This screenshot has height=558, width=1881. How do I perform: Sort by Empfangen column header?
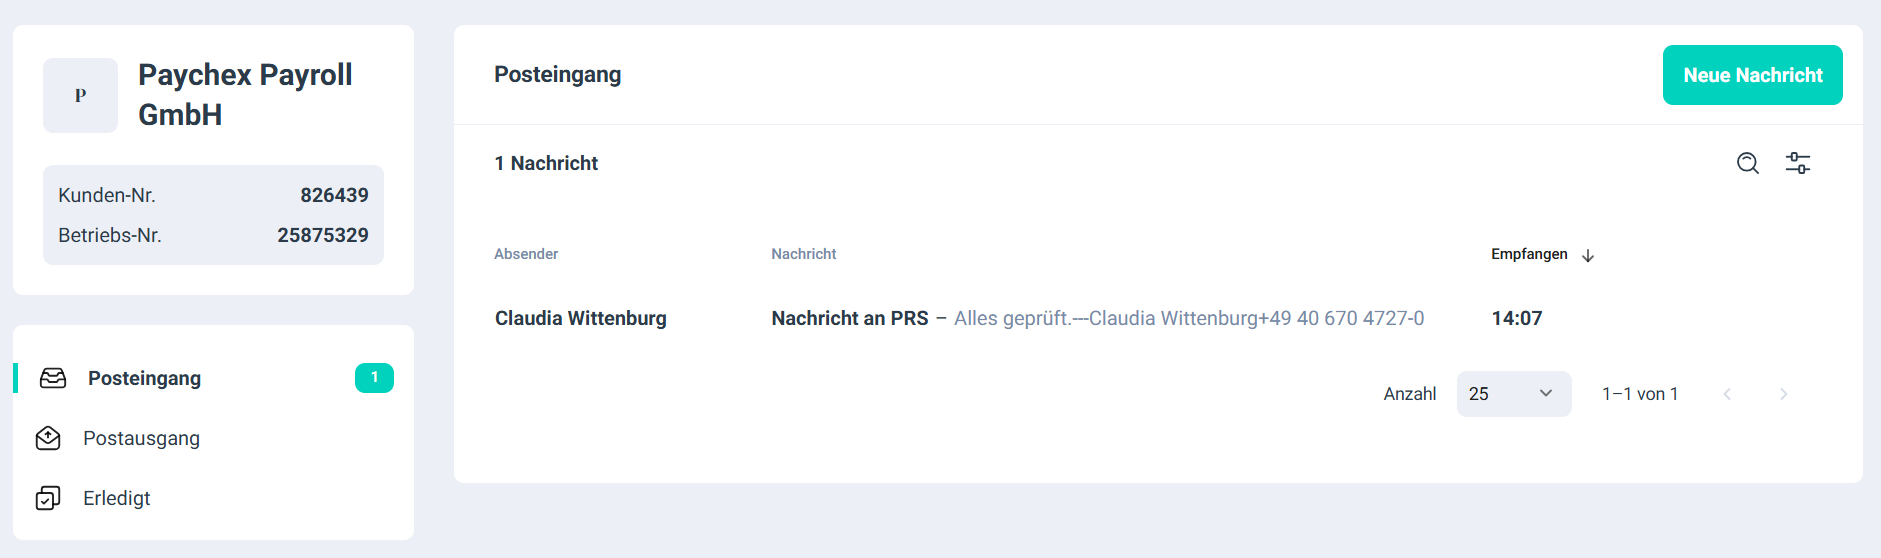point(1529,254)
